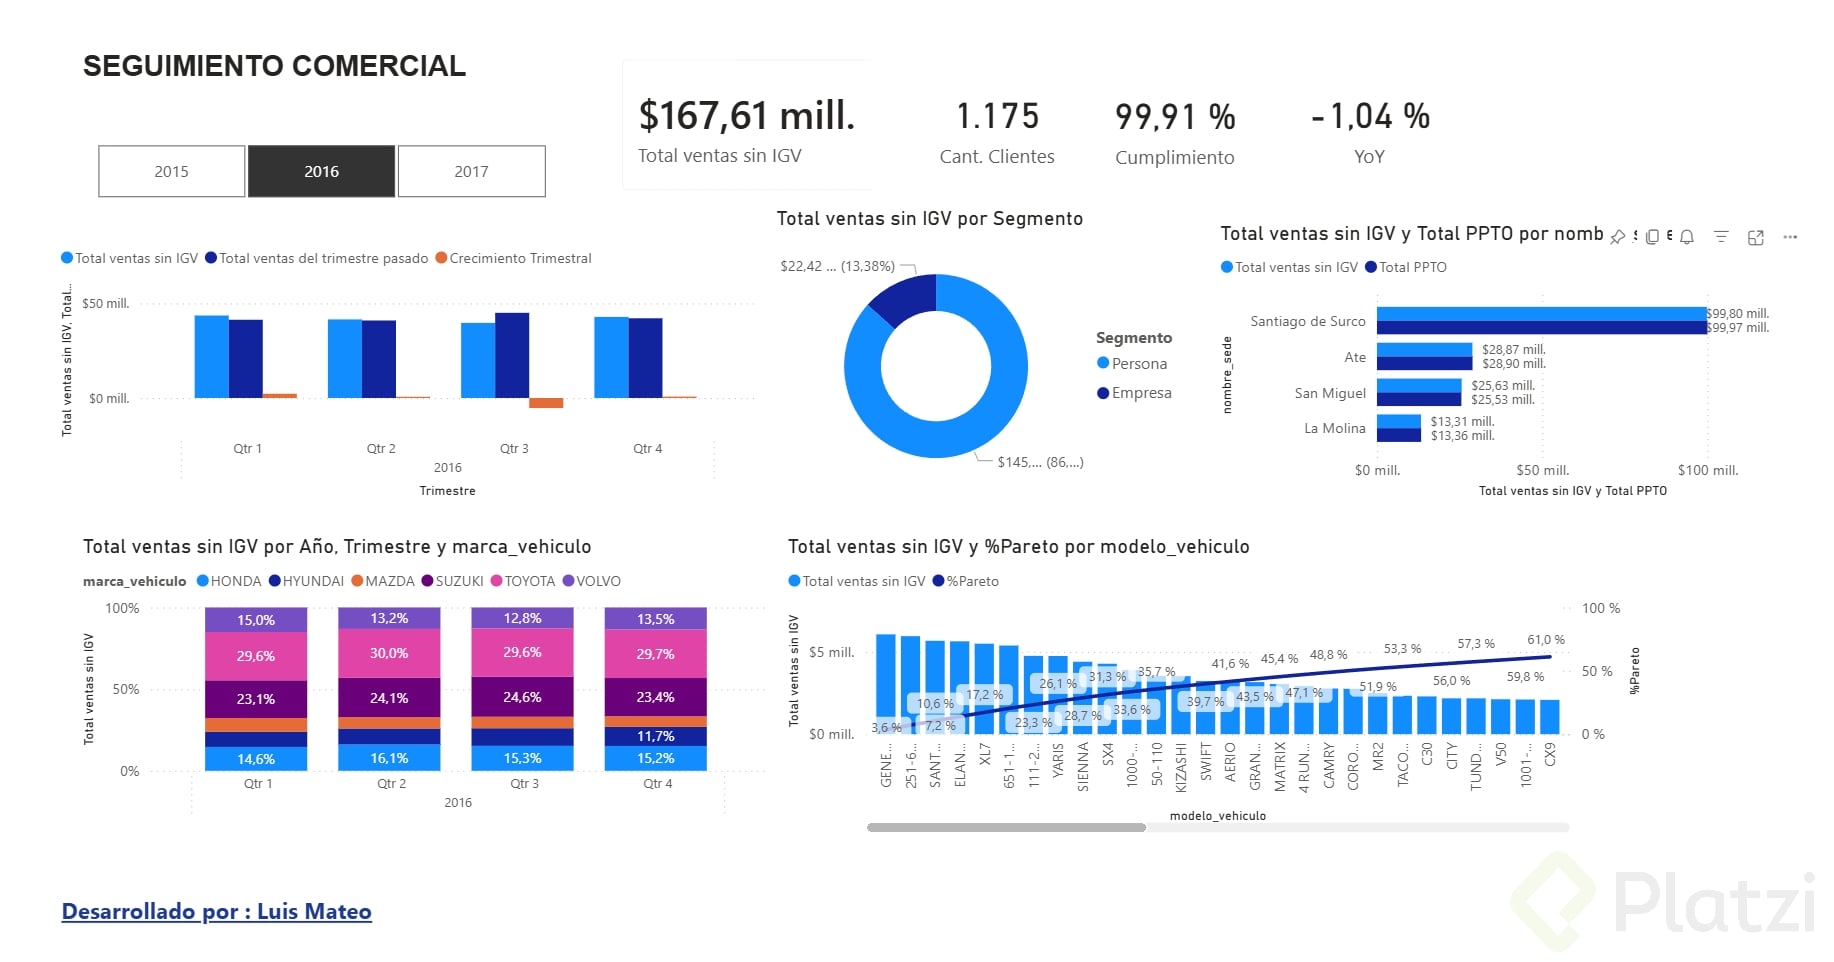Click the Santiago de Surco sede label
The width and height of the screenshot is (1834, 962).
click(1308, 321)
